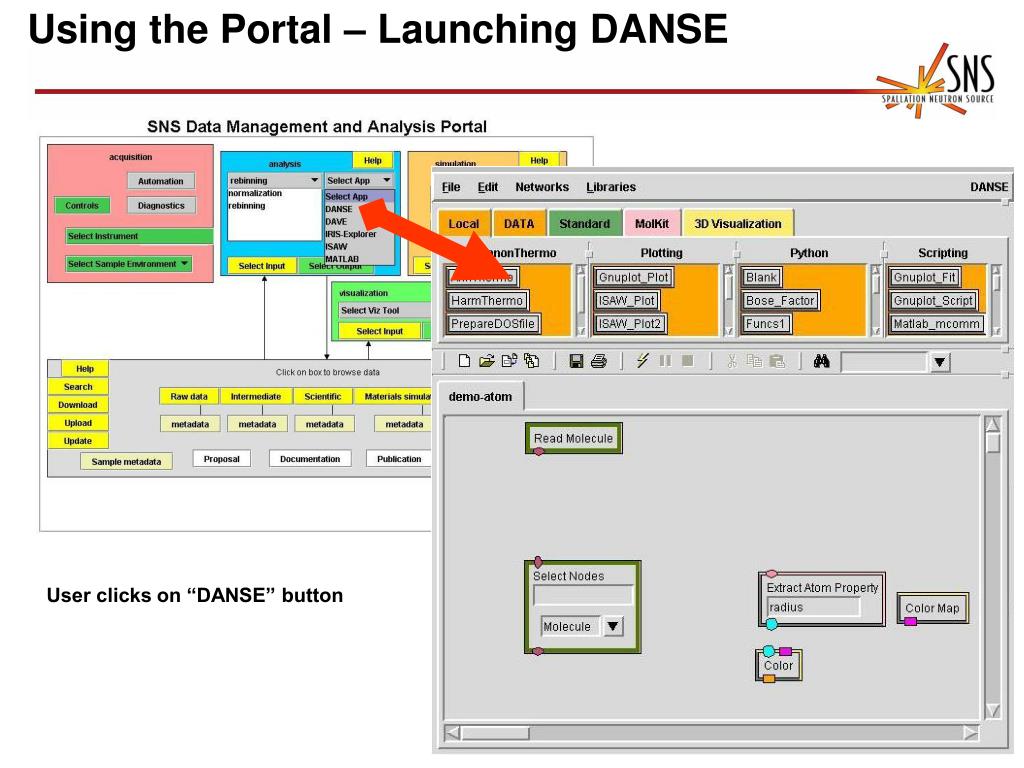Open the rebinning dropdown in analysis panel
The height and width of the screenshot is (768, 1024).
click(274, 180)
